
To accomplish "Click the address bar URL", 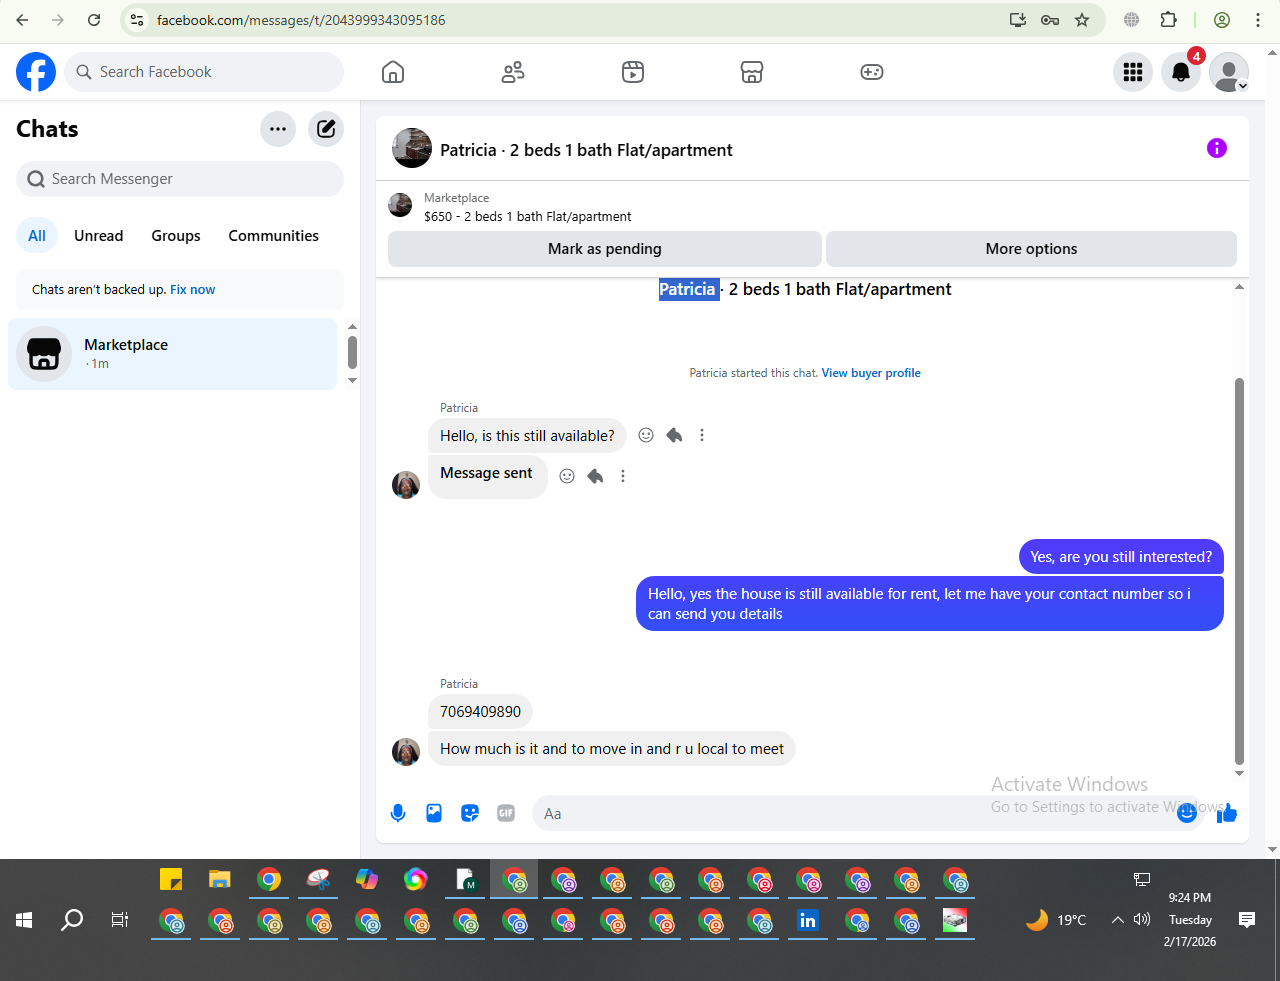I will [x=301, y=20].
